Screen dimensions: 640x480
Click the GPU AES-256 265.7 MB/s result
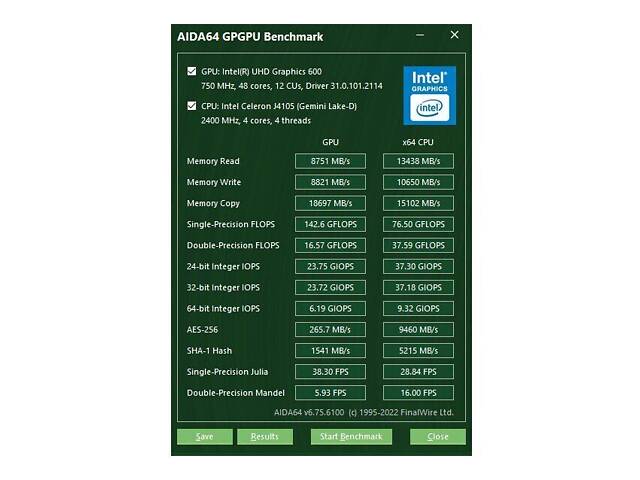click(330, 329)
